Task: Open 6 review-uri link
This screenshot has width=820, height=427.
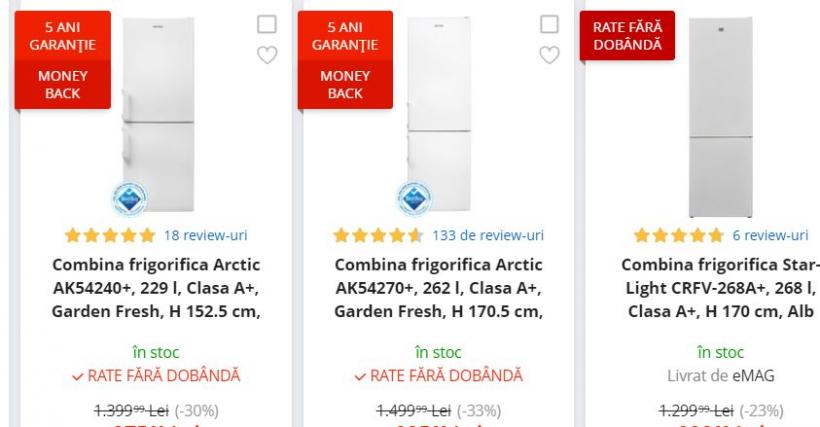Action: [x=769, y=236]
